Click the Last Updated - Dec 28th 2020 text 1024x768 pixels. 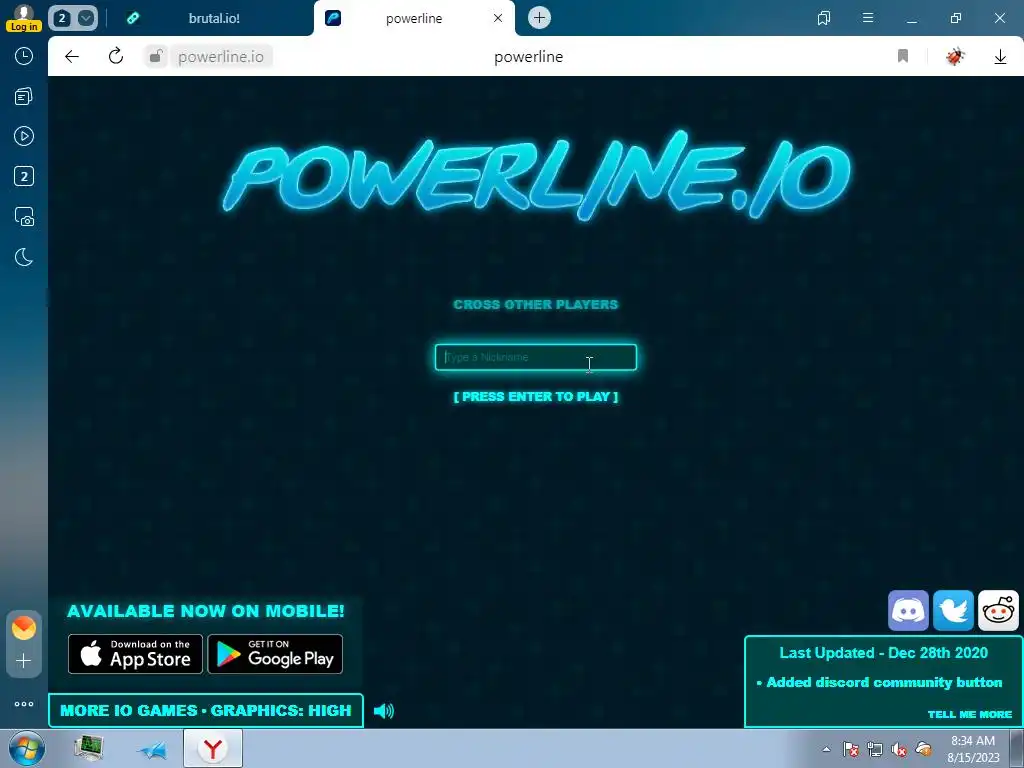click(x=884, y=652)
